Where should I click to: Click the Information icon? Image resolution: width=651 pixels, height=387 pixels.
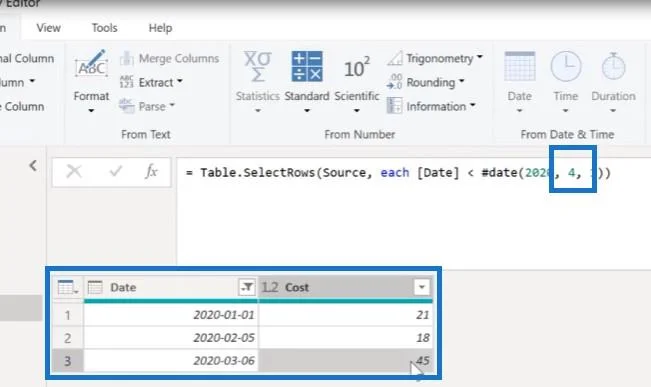pyautogui.click(x=394, y=105)
